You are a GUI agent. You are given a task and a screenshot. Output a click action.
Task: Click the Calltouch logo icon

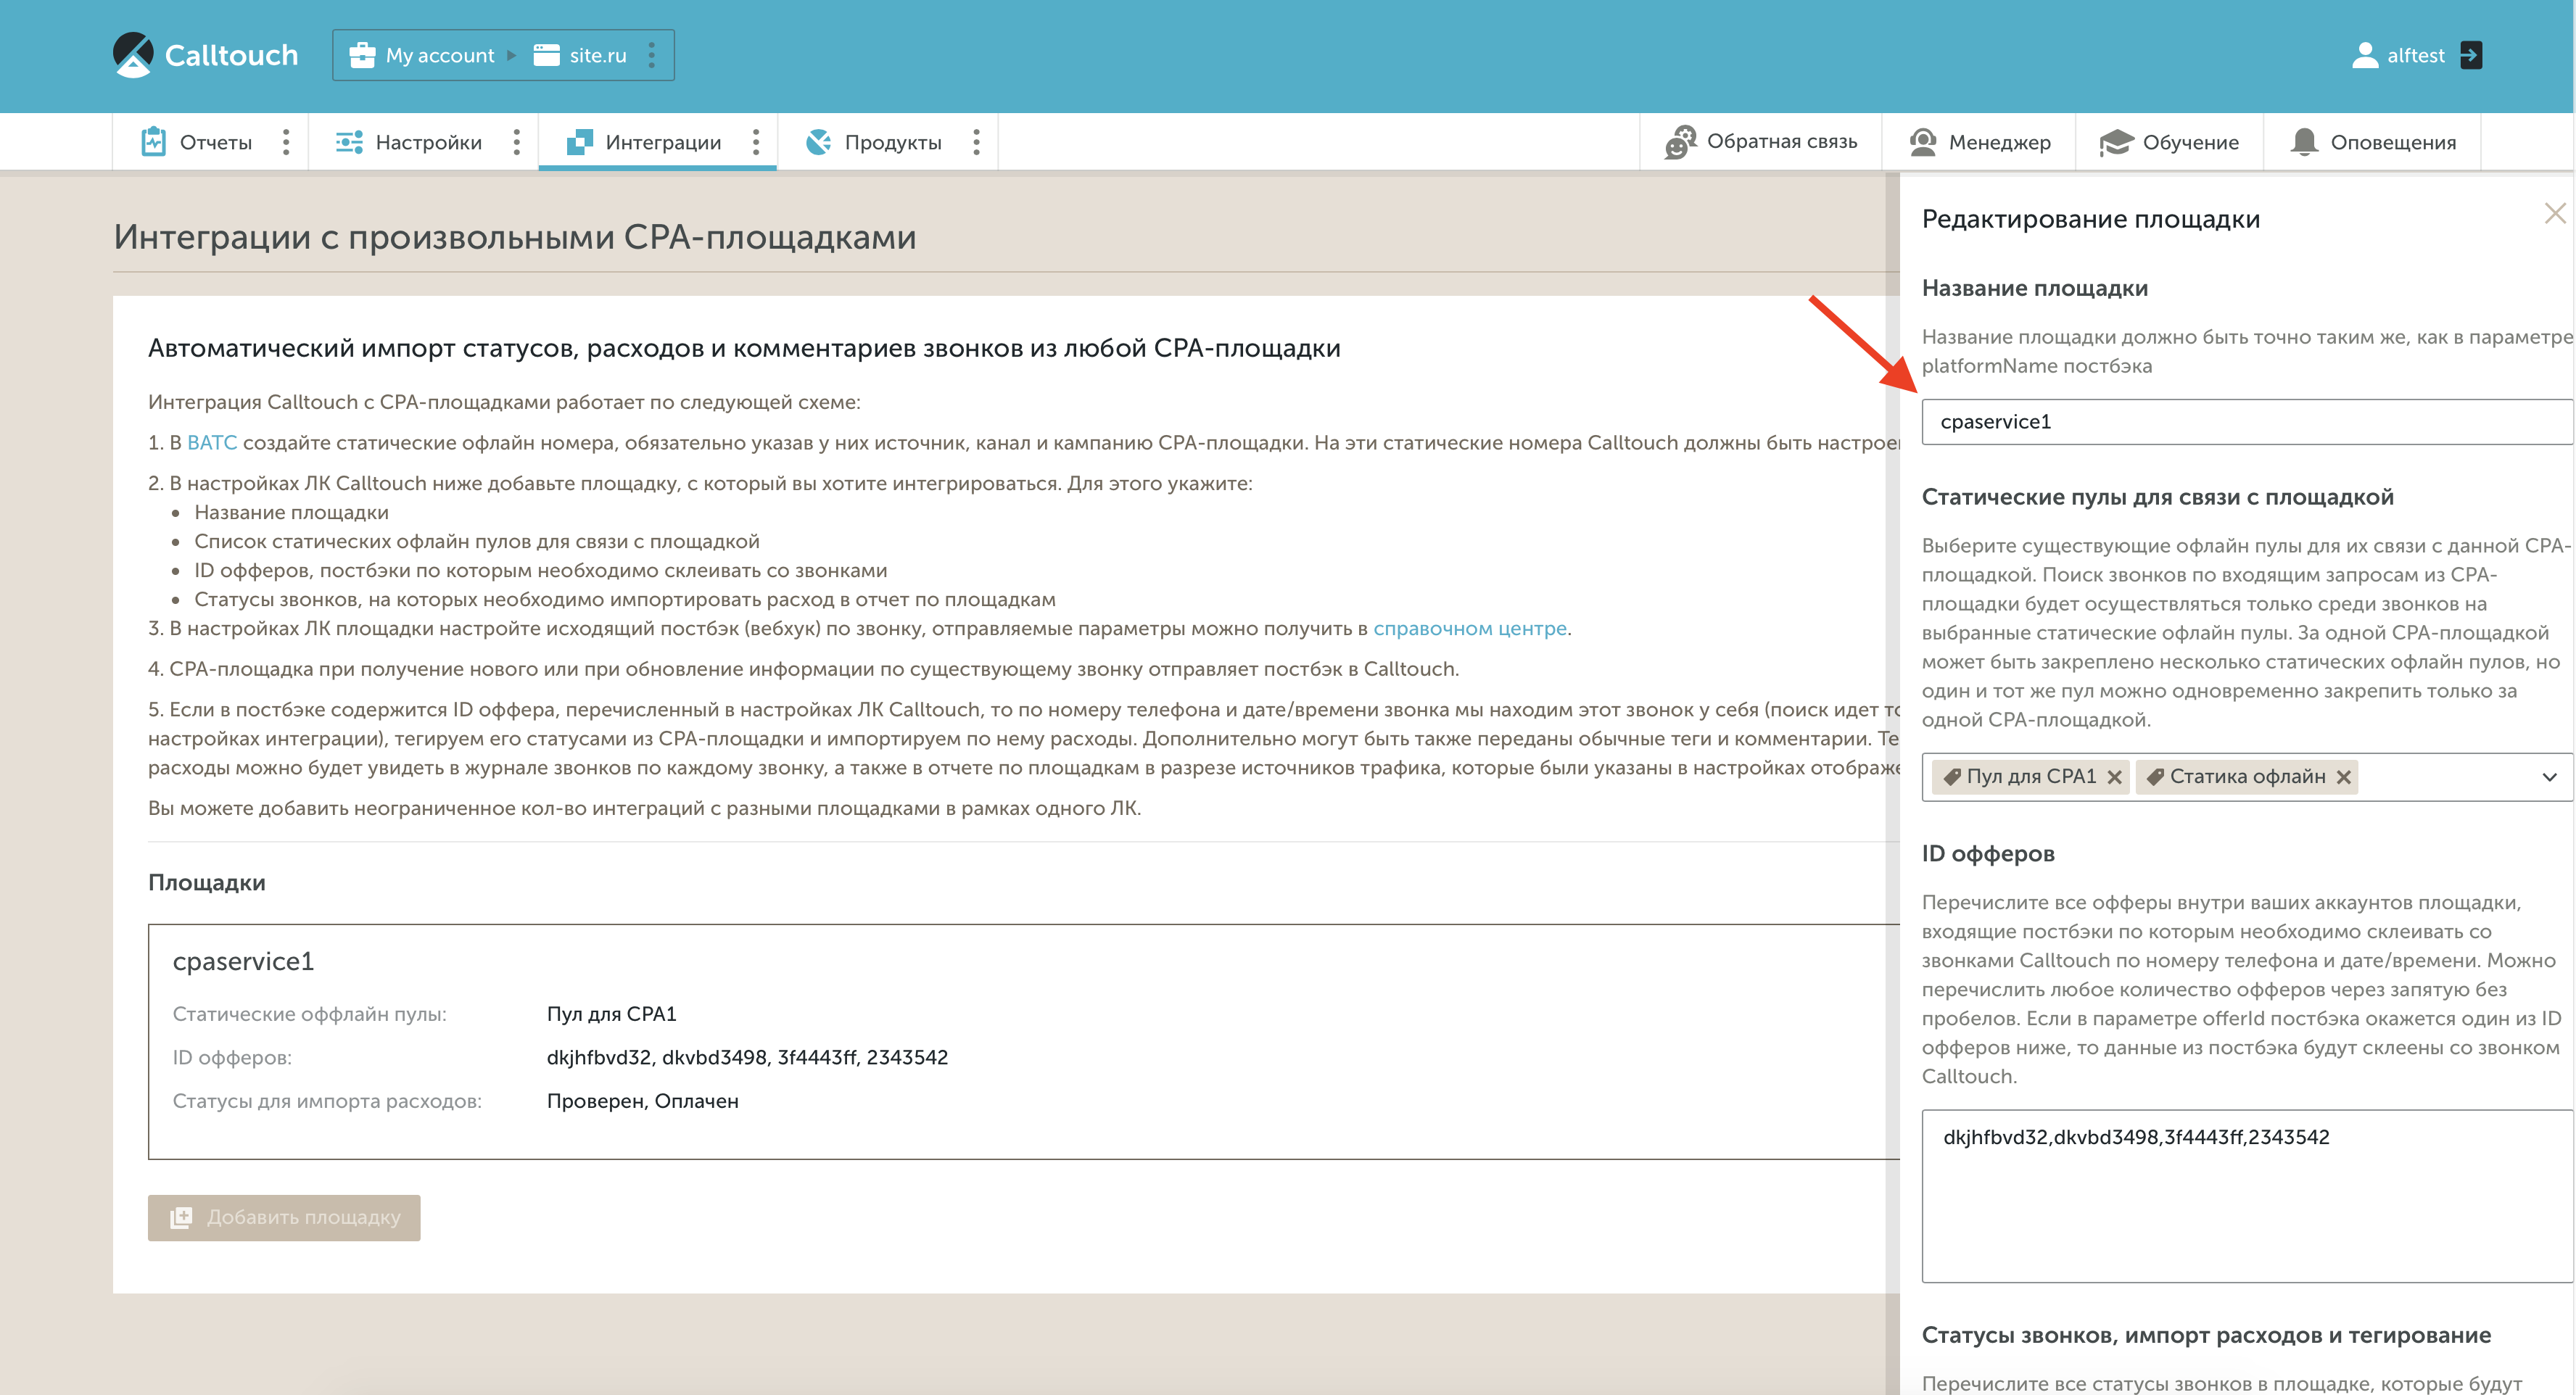[x=133, y=54]
